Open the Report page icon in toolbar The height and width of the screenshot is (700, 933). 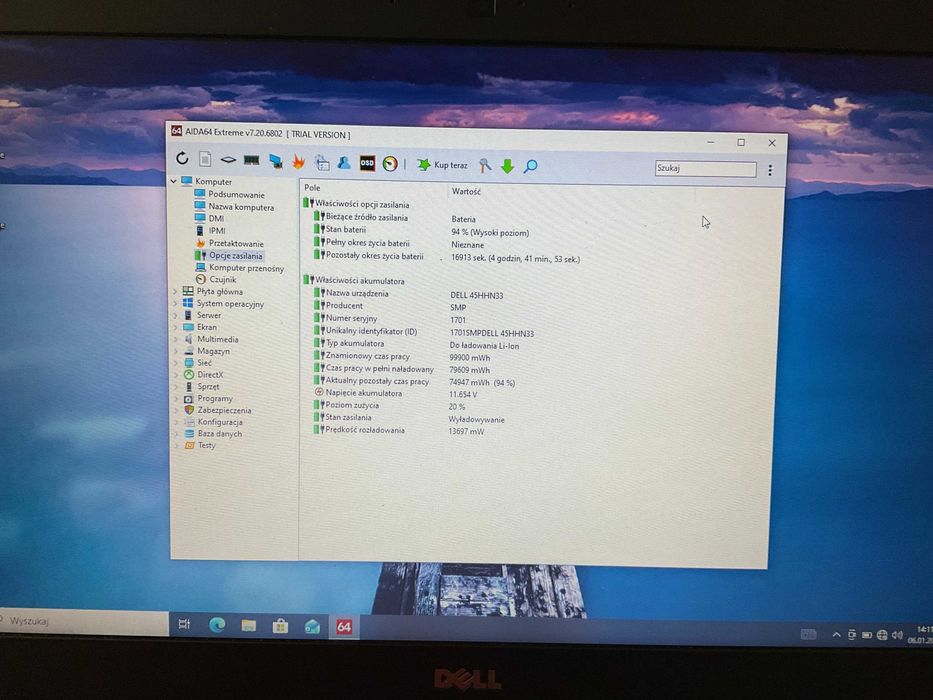pos(205,159)
